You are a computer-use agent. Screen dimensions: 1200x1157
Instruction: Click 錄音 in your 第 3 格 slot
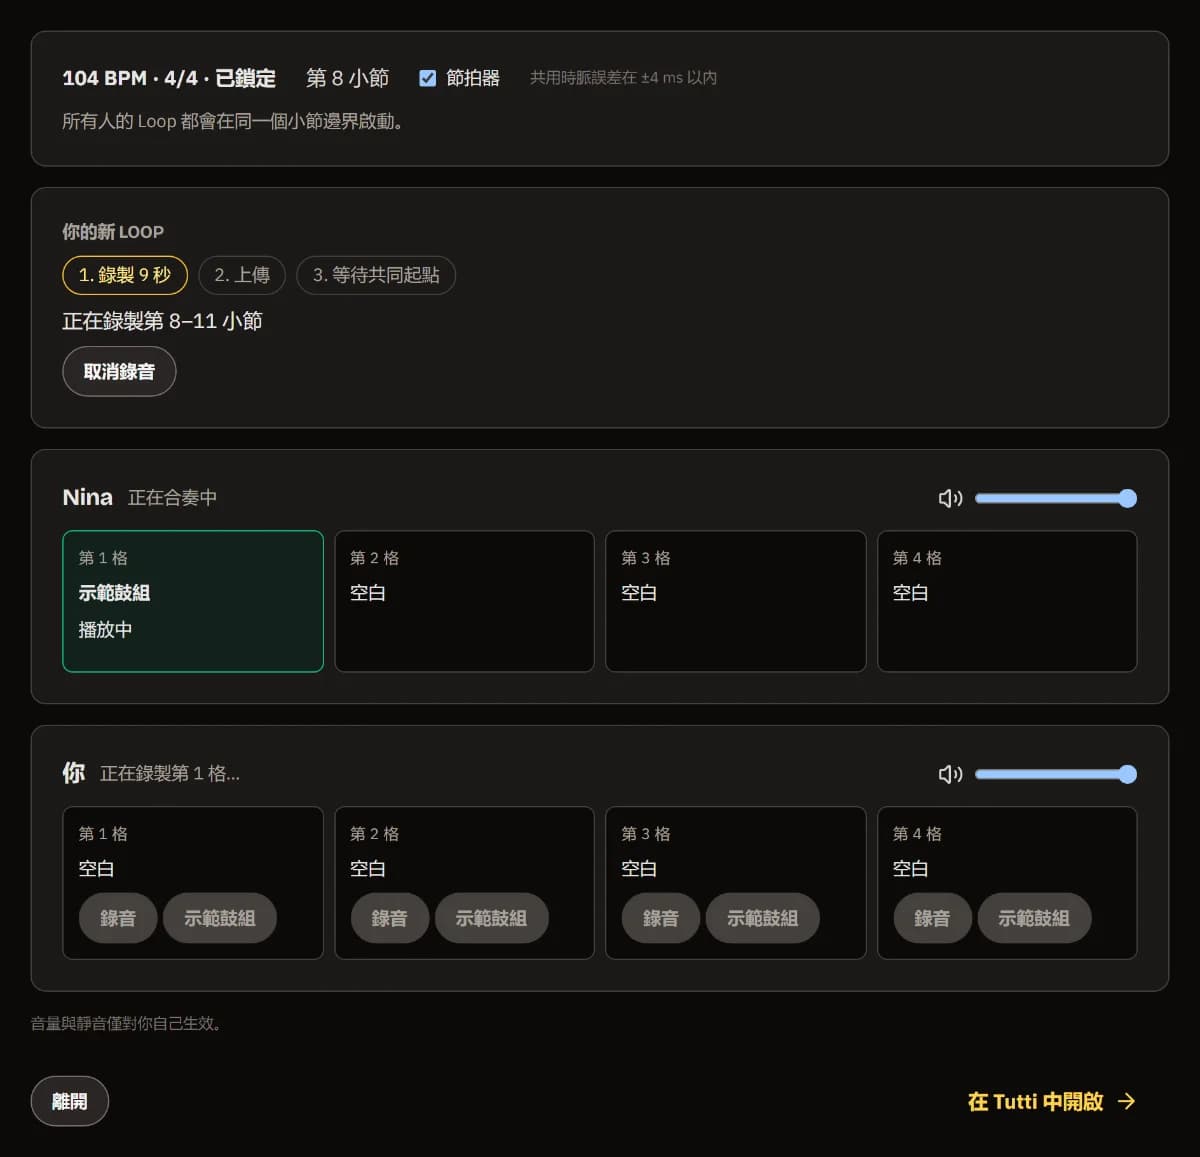[661, 918]
